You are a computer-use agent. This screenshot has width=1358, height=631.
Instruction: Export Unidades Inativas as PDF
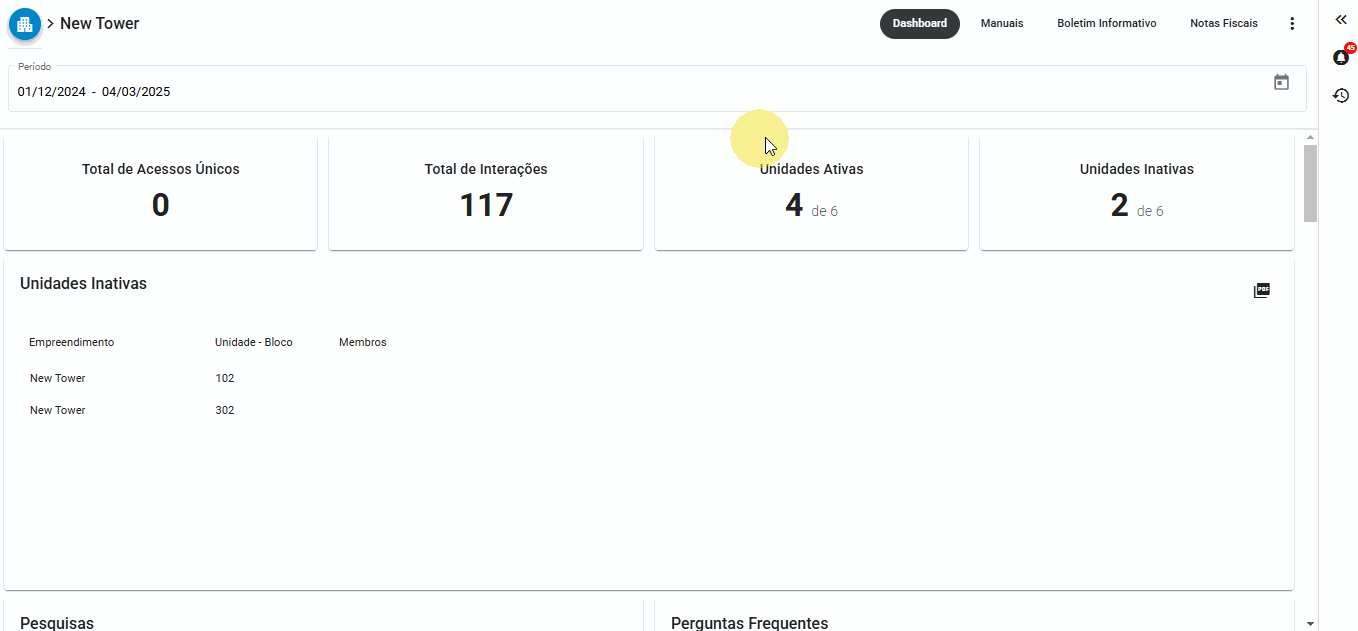1261,291
